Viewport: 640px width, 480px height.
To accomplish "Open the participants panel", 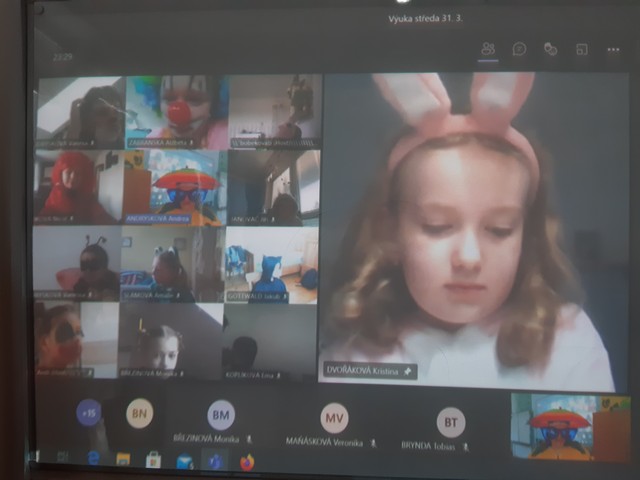I will 488,48.
